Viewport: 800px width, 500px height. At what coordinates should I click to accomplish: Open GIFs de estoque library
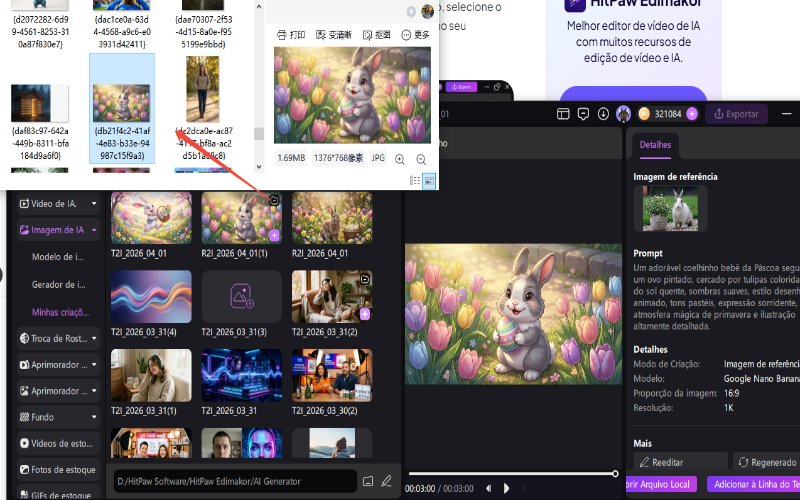(x=58, y=494)
